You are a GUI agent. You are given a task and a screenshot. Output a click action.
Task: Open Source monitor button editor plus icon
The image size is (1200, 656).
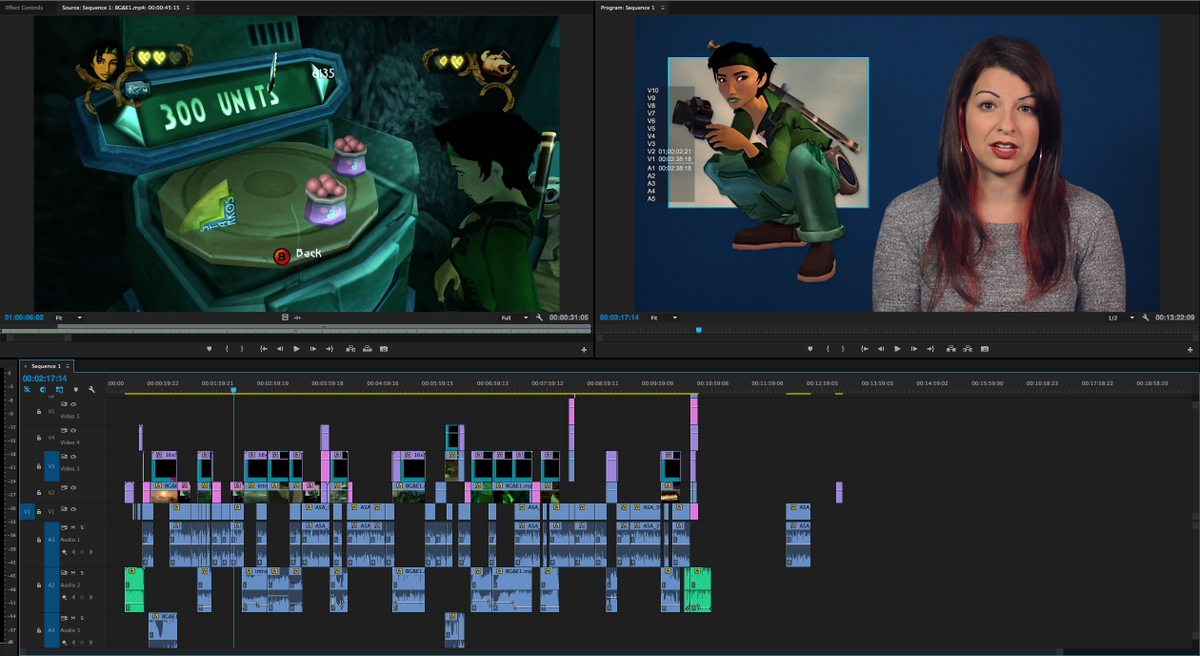(585, 350)
